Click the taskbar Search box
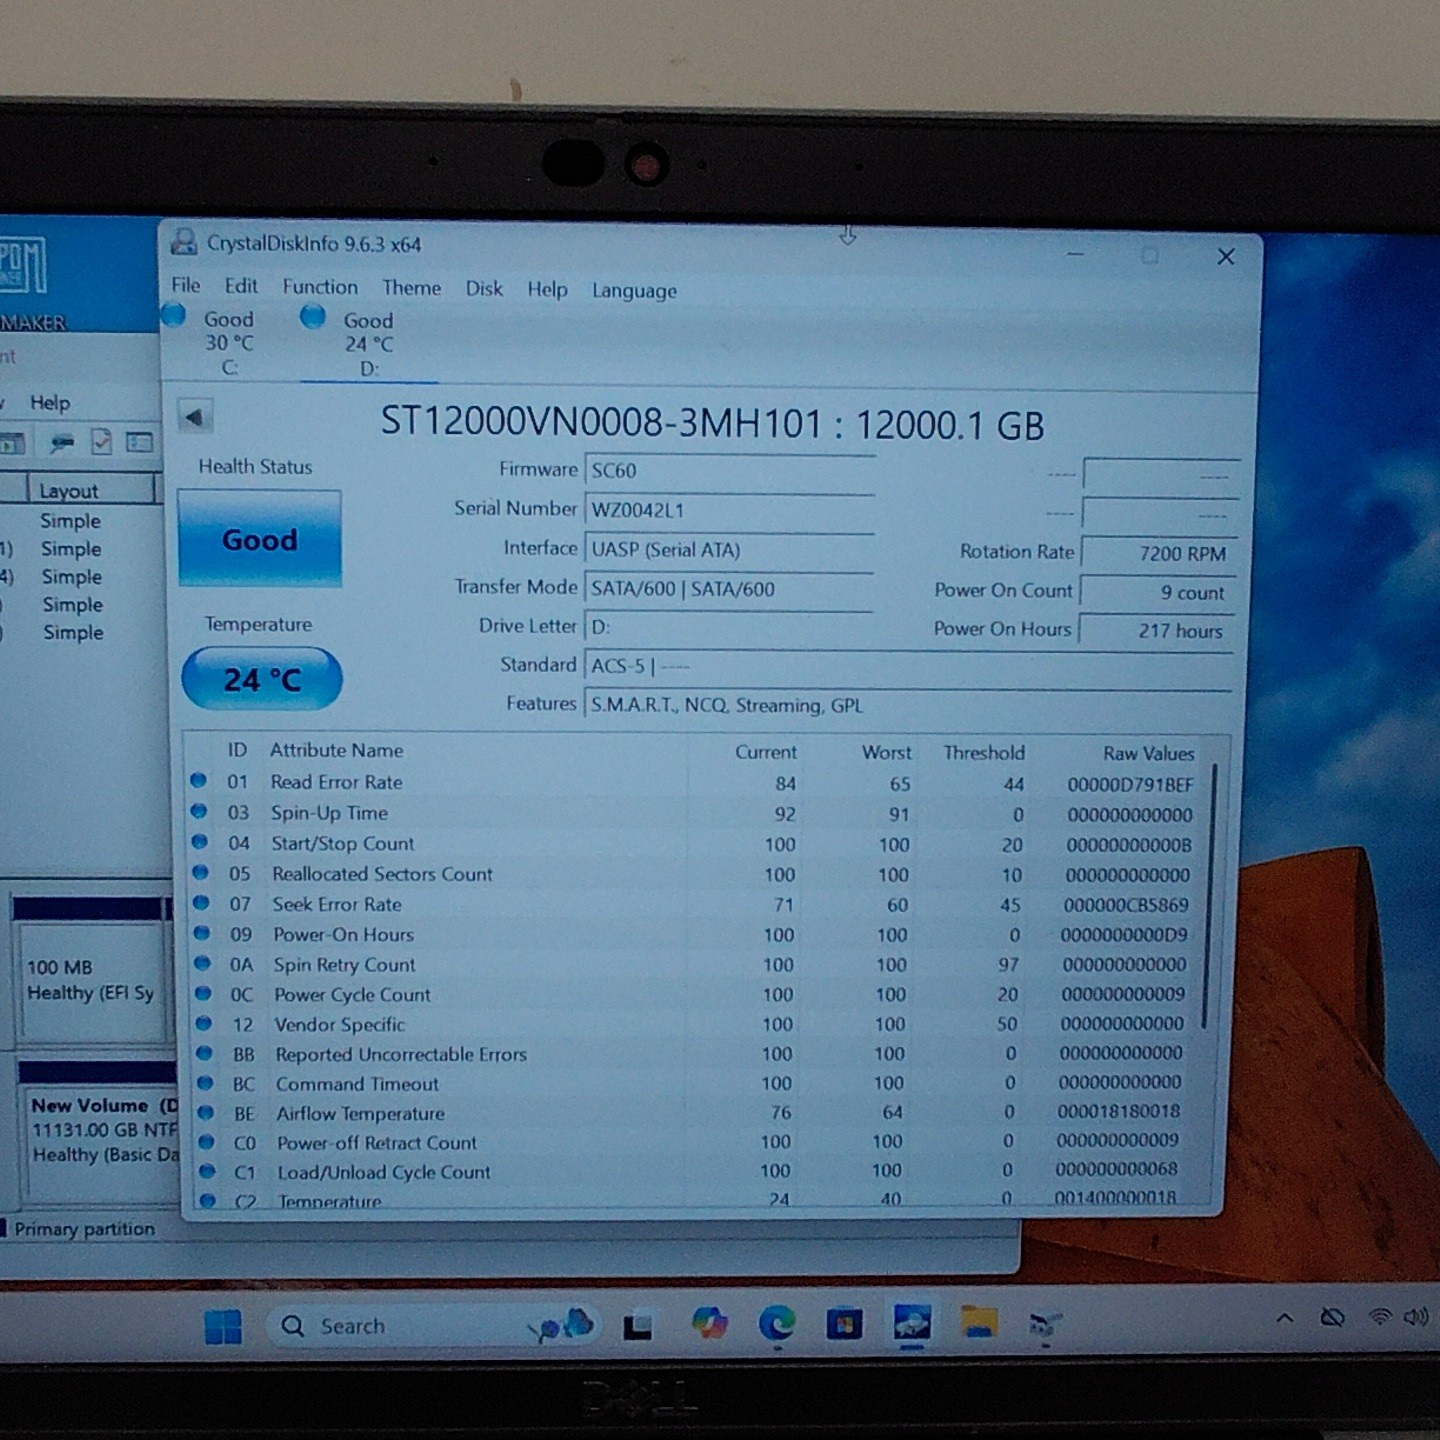This screenshot has width=1440, height=1440. (x=432, y=1326)
